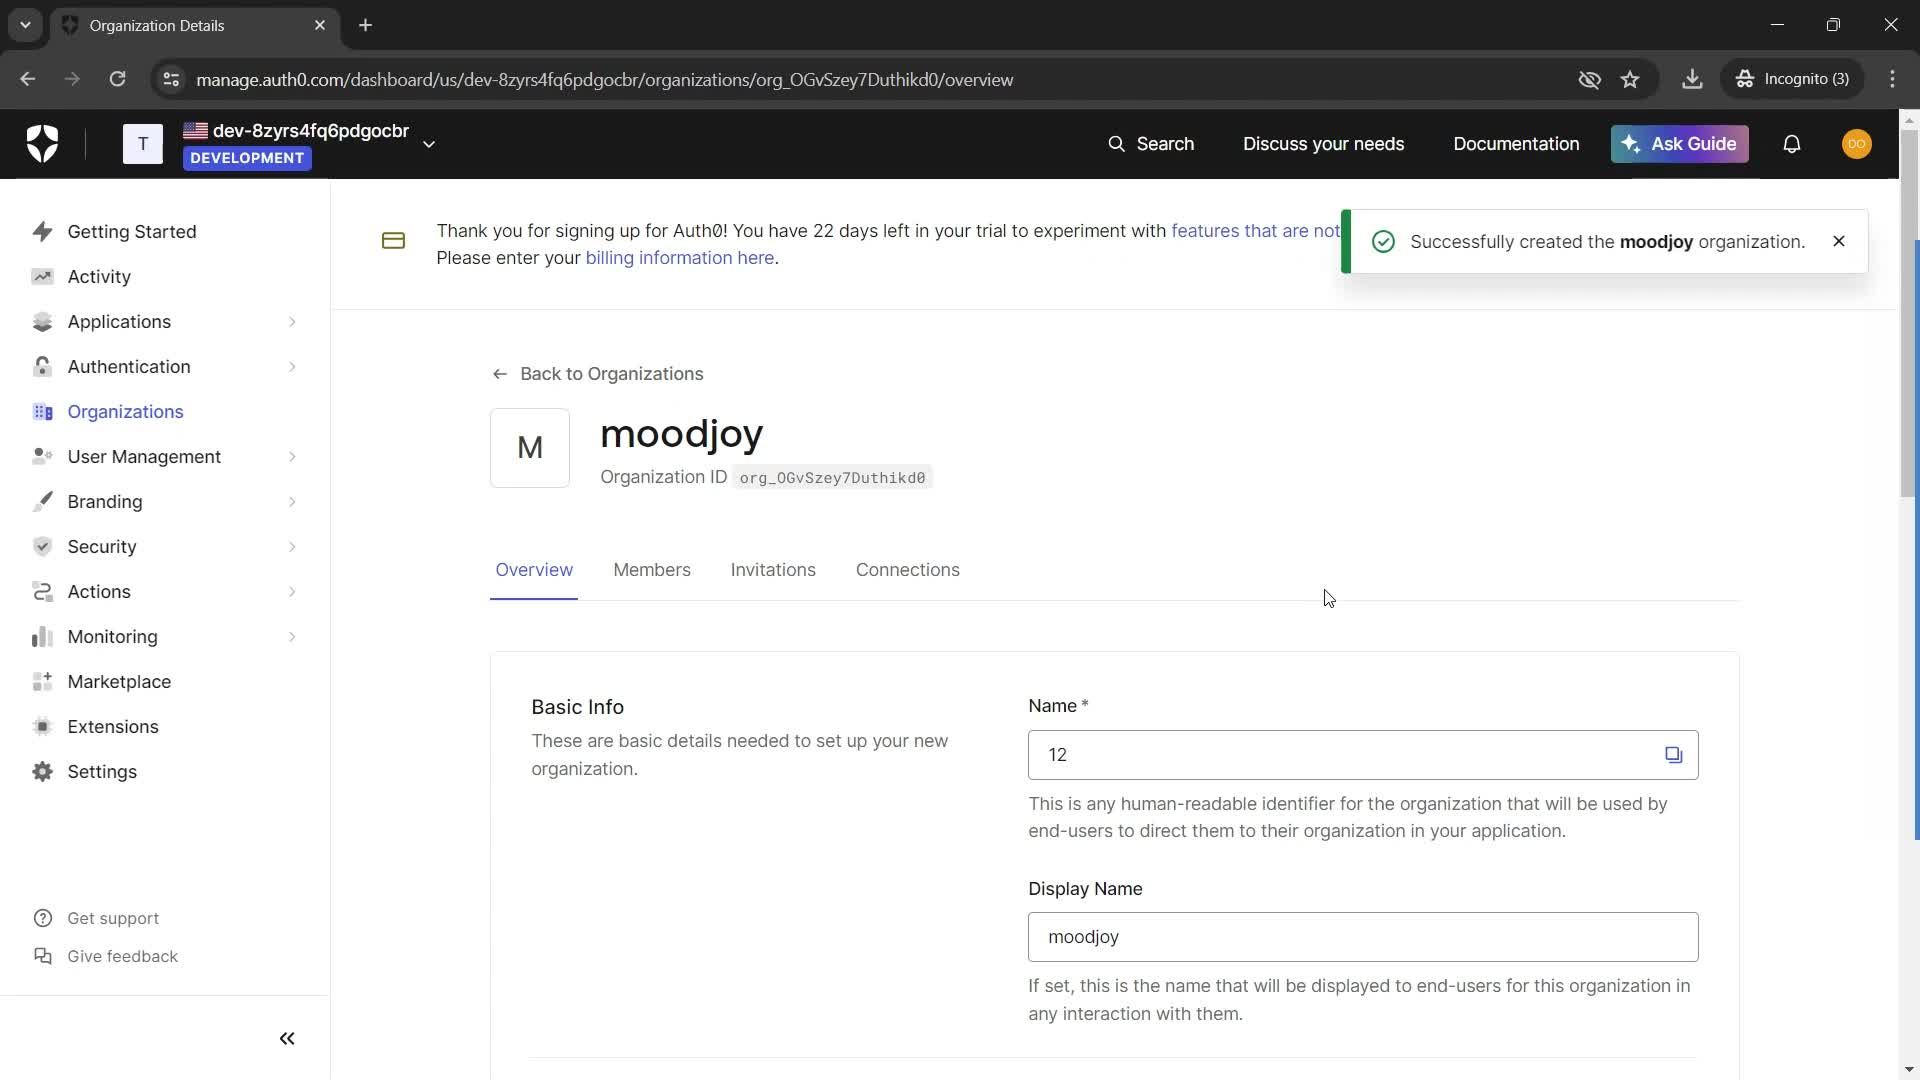Expand the Monitoring submenu chevron
1920x1080 pixels.
tap(292, 636)
